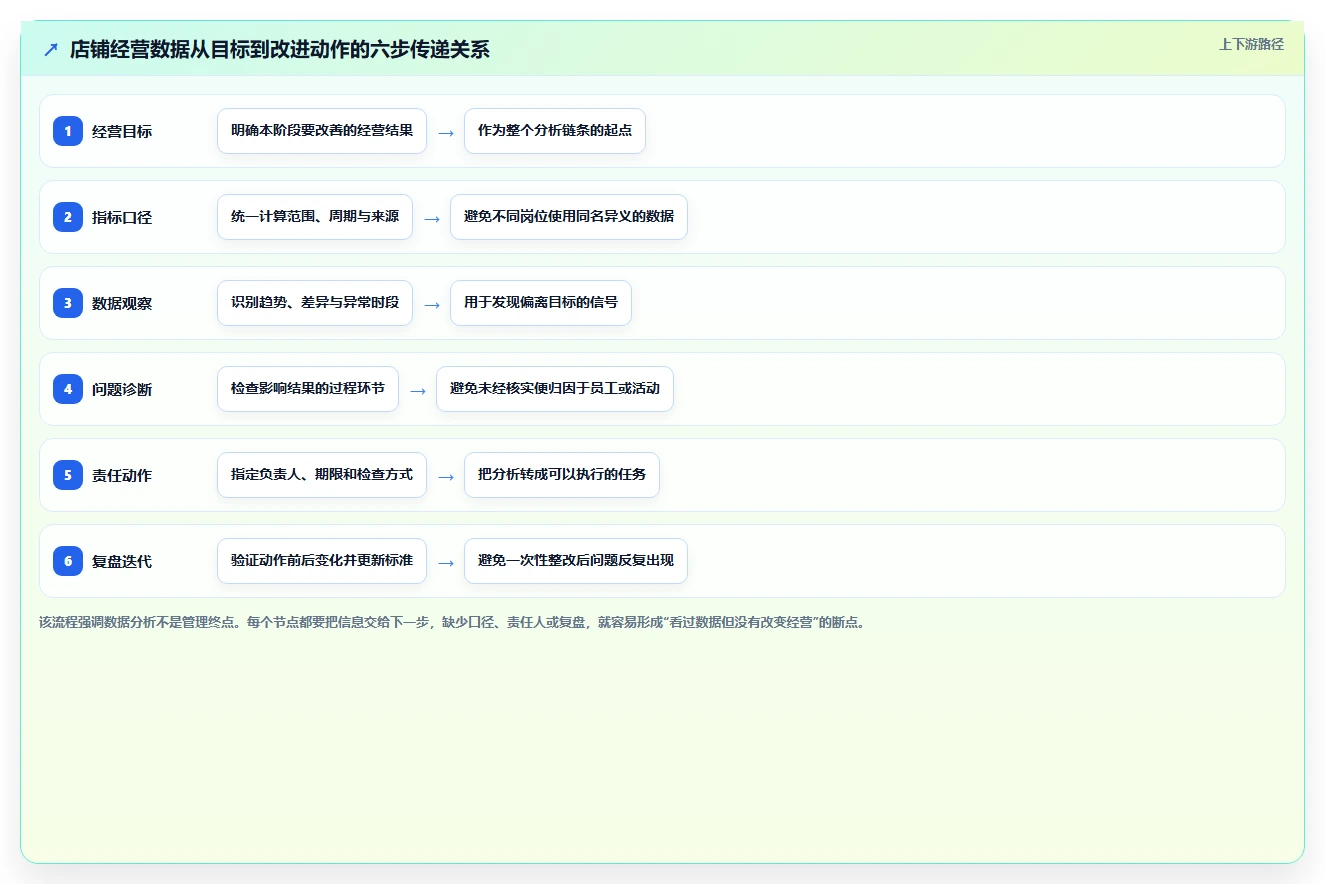Select step badge number 5
Image resolution: width=1325 pixels, height=884 pixels.
point(68,475)
